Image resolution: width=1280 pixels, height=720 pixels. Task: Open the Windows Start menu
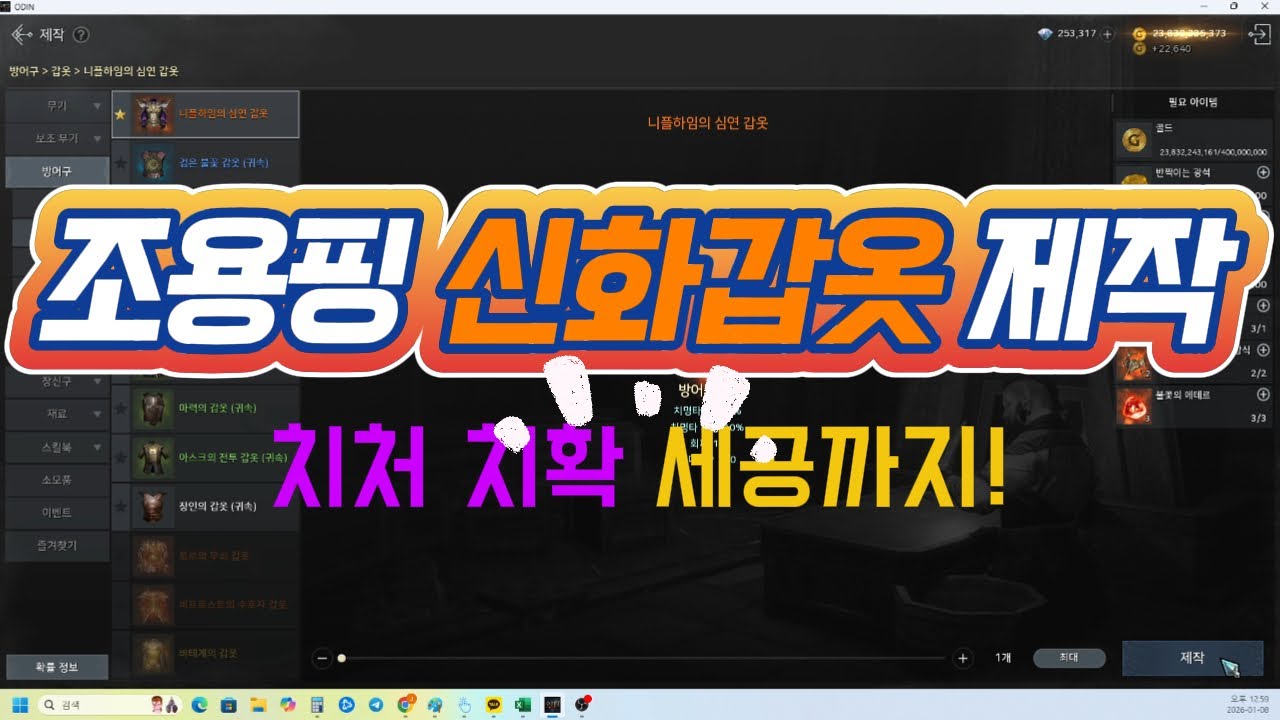[19, 704]
